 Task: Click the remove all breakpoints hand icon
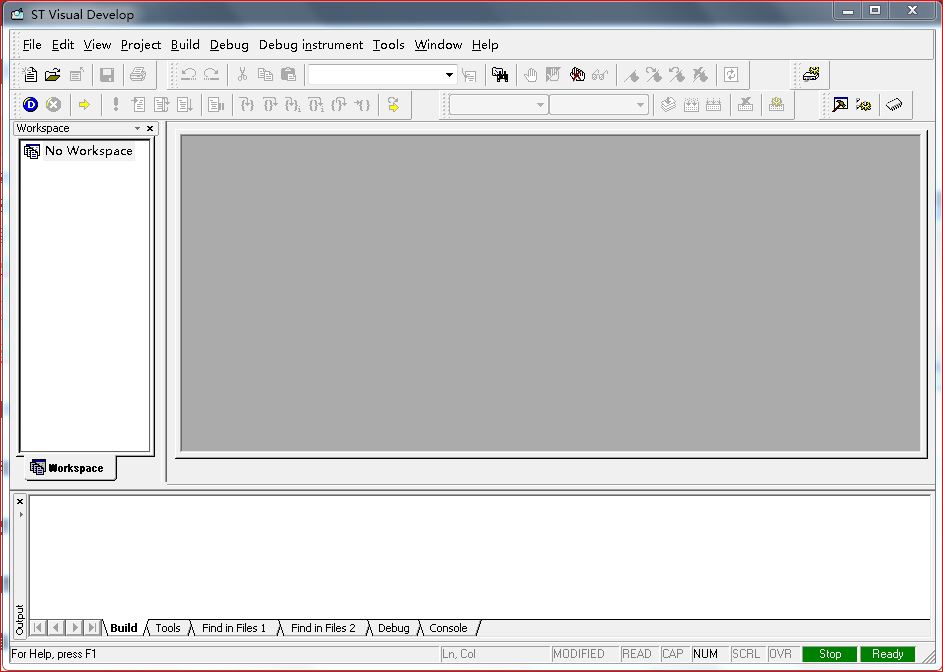(577, 75)
